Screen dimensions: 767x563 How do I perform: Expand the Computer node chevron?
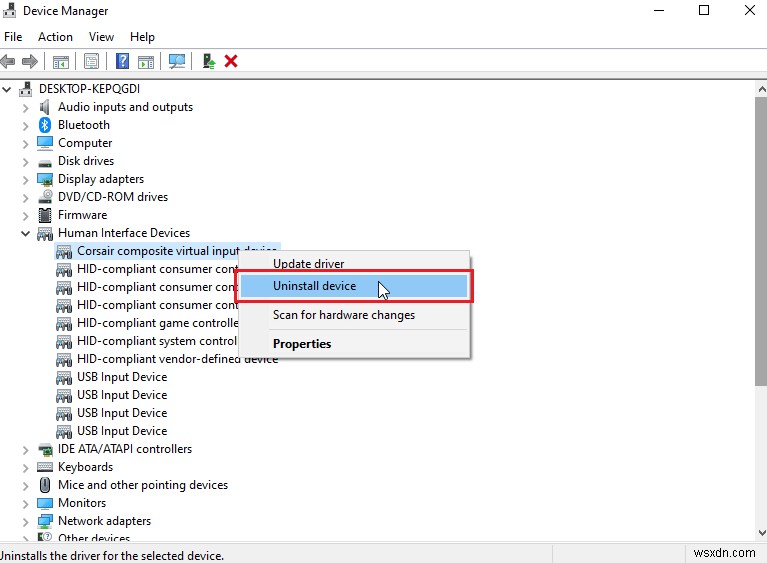click(x=25, y=144)
